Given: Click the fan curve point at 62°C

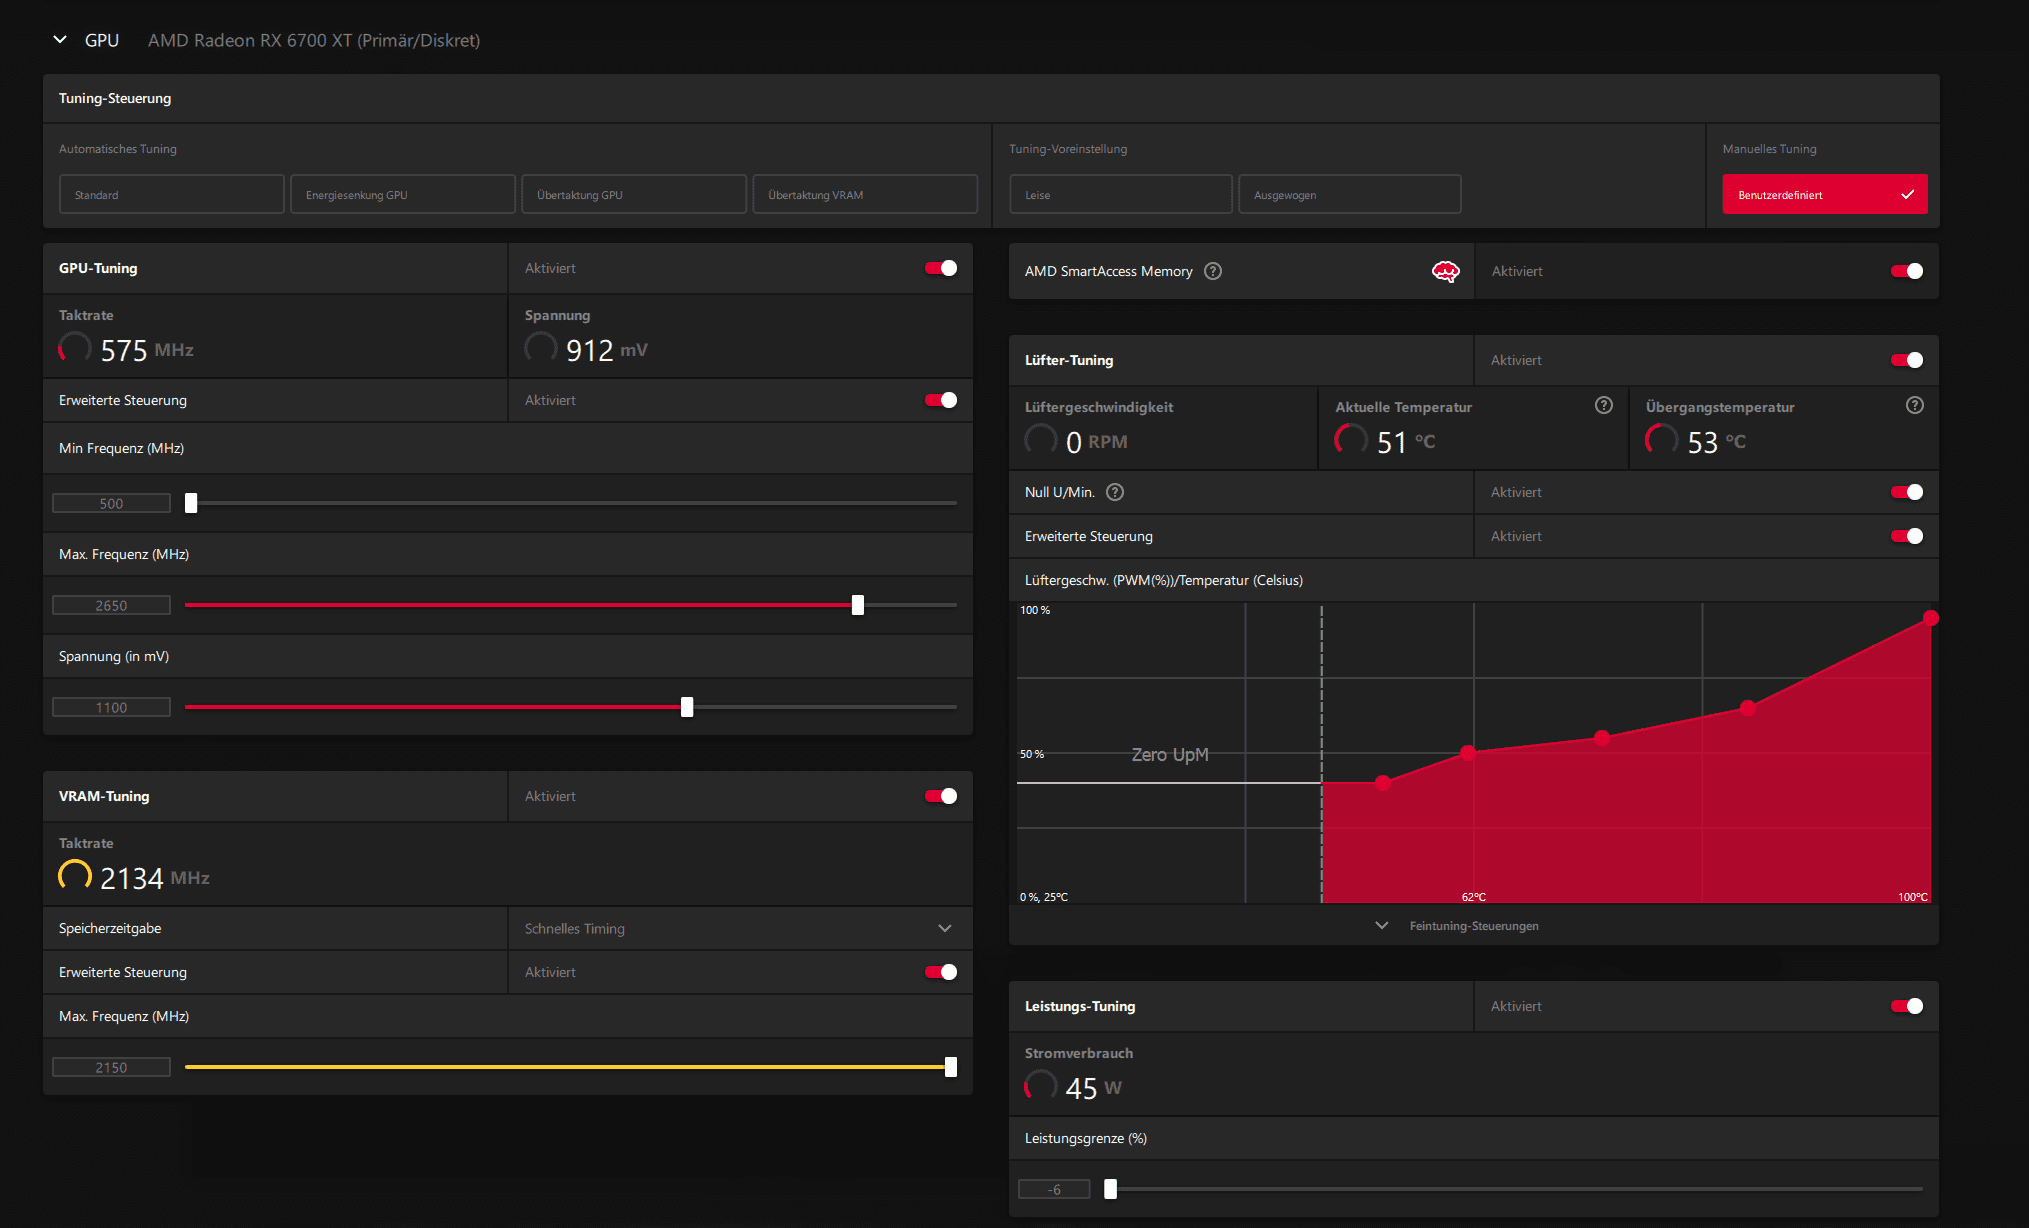Looking at the screenshot, I should pyautogui.click(x=1467, y=752).
